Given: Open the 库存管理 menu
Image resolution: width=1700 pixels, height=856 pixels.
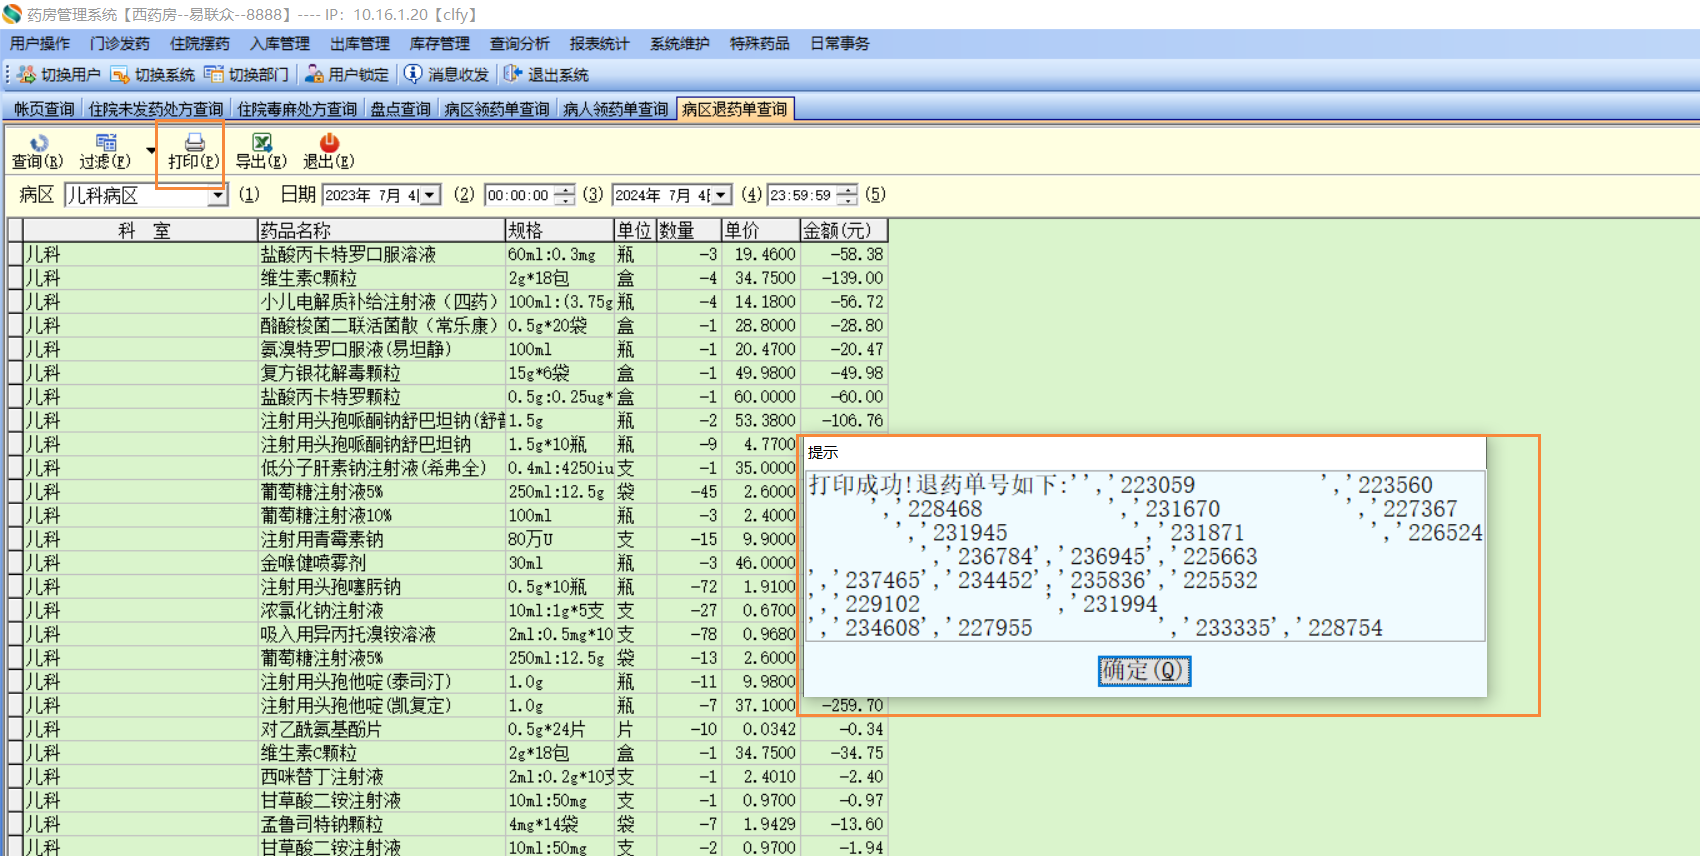Looking at the screenshot, I should pyautogui.click(x=440, y=44).
